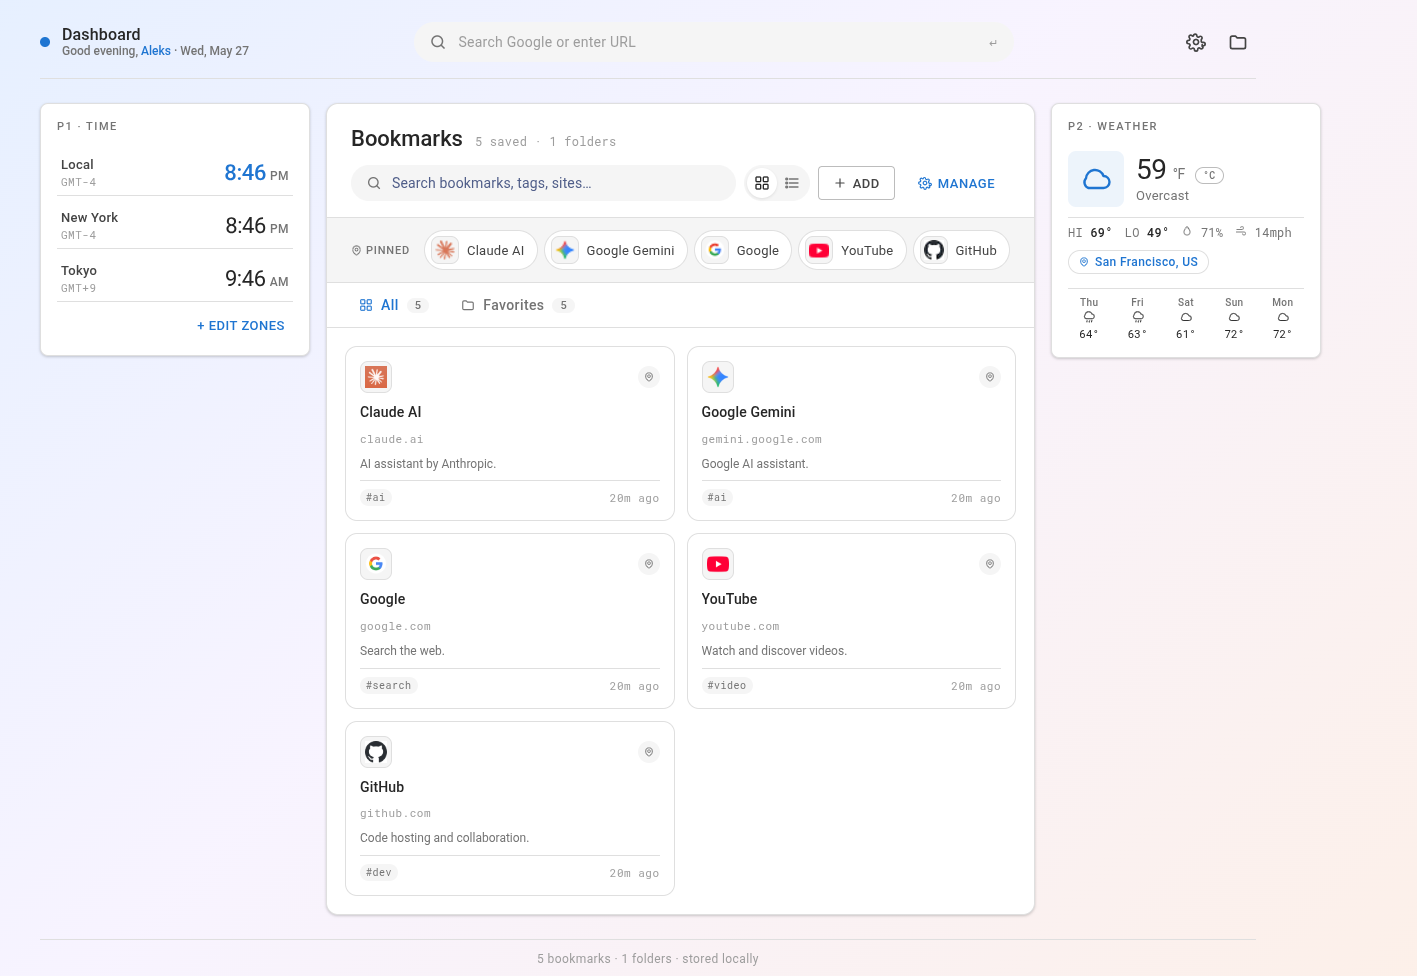
Task: Click the enter key icon in URL bar
Action: point(993,43)
